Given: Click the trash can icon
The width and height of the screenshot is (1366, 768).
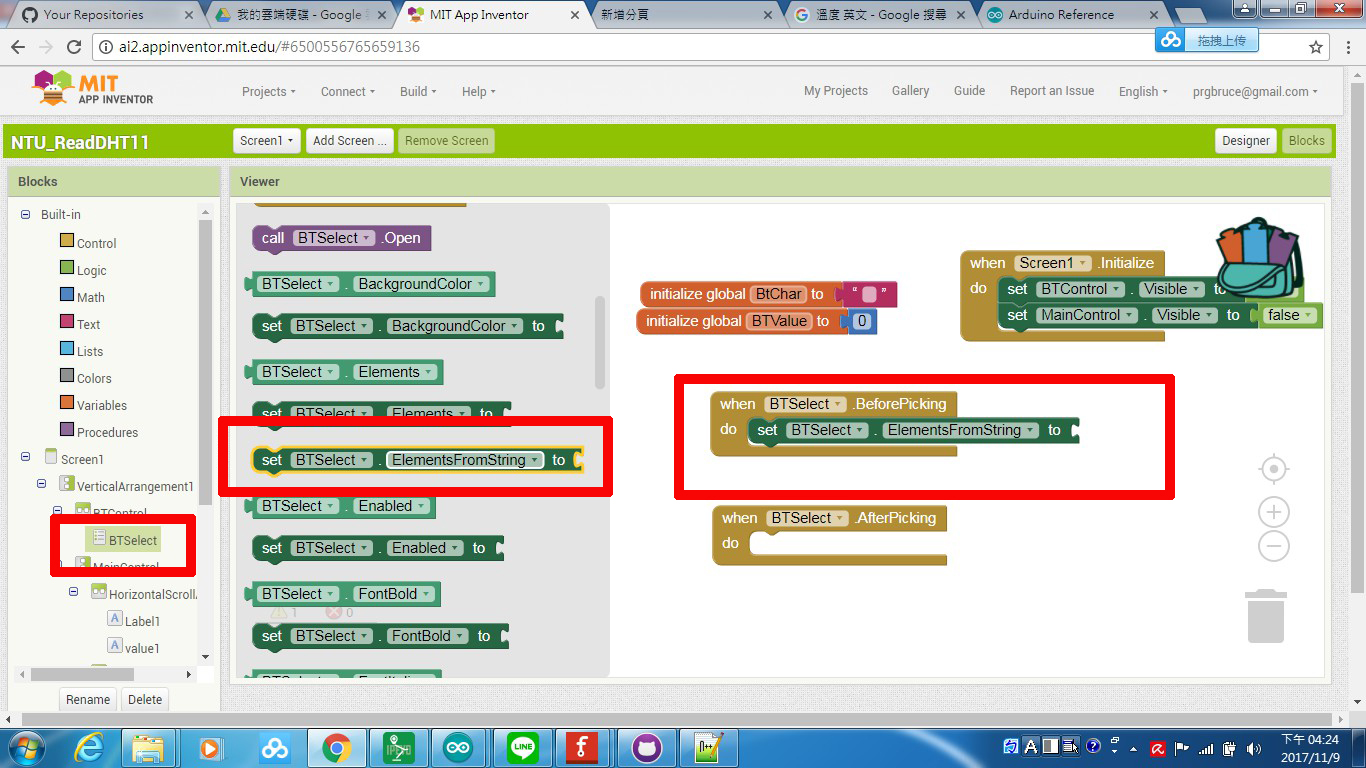Looking at the screenshot, I should tap(1265, 615).
